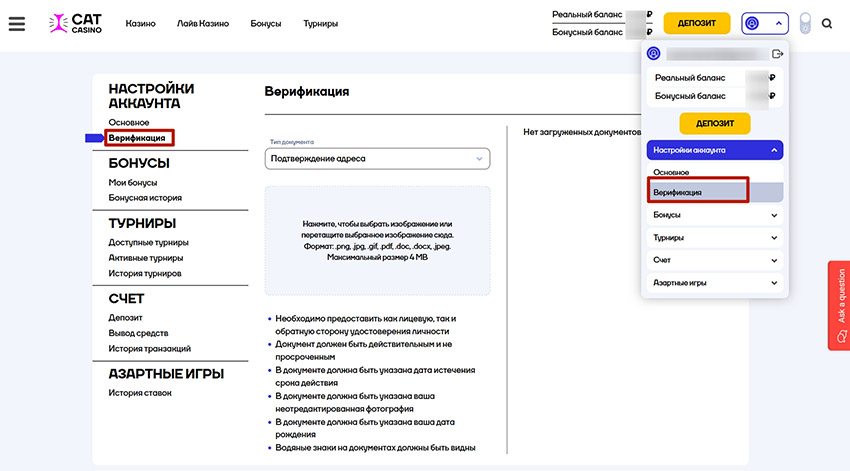Click the logout icon in the profile panel

777,54
